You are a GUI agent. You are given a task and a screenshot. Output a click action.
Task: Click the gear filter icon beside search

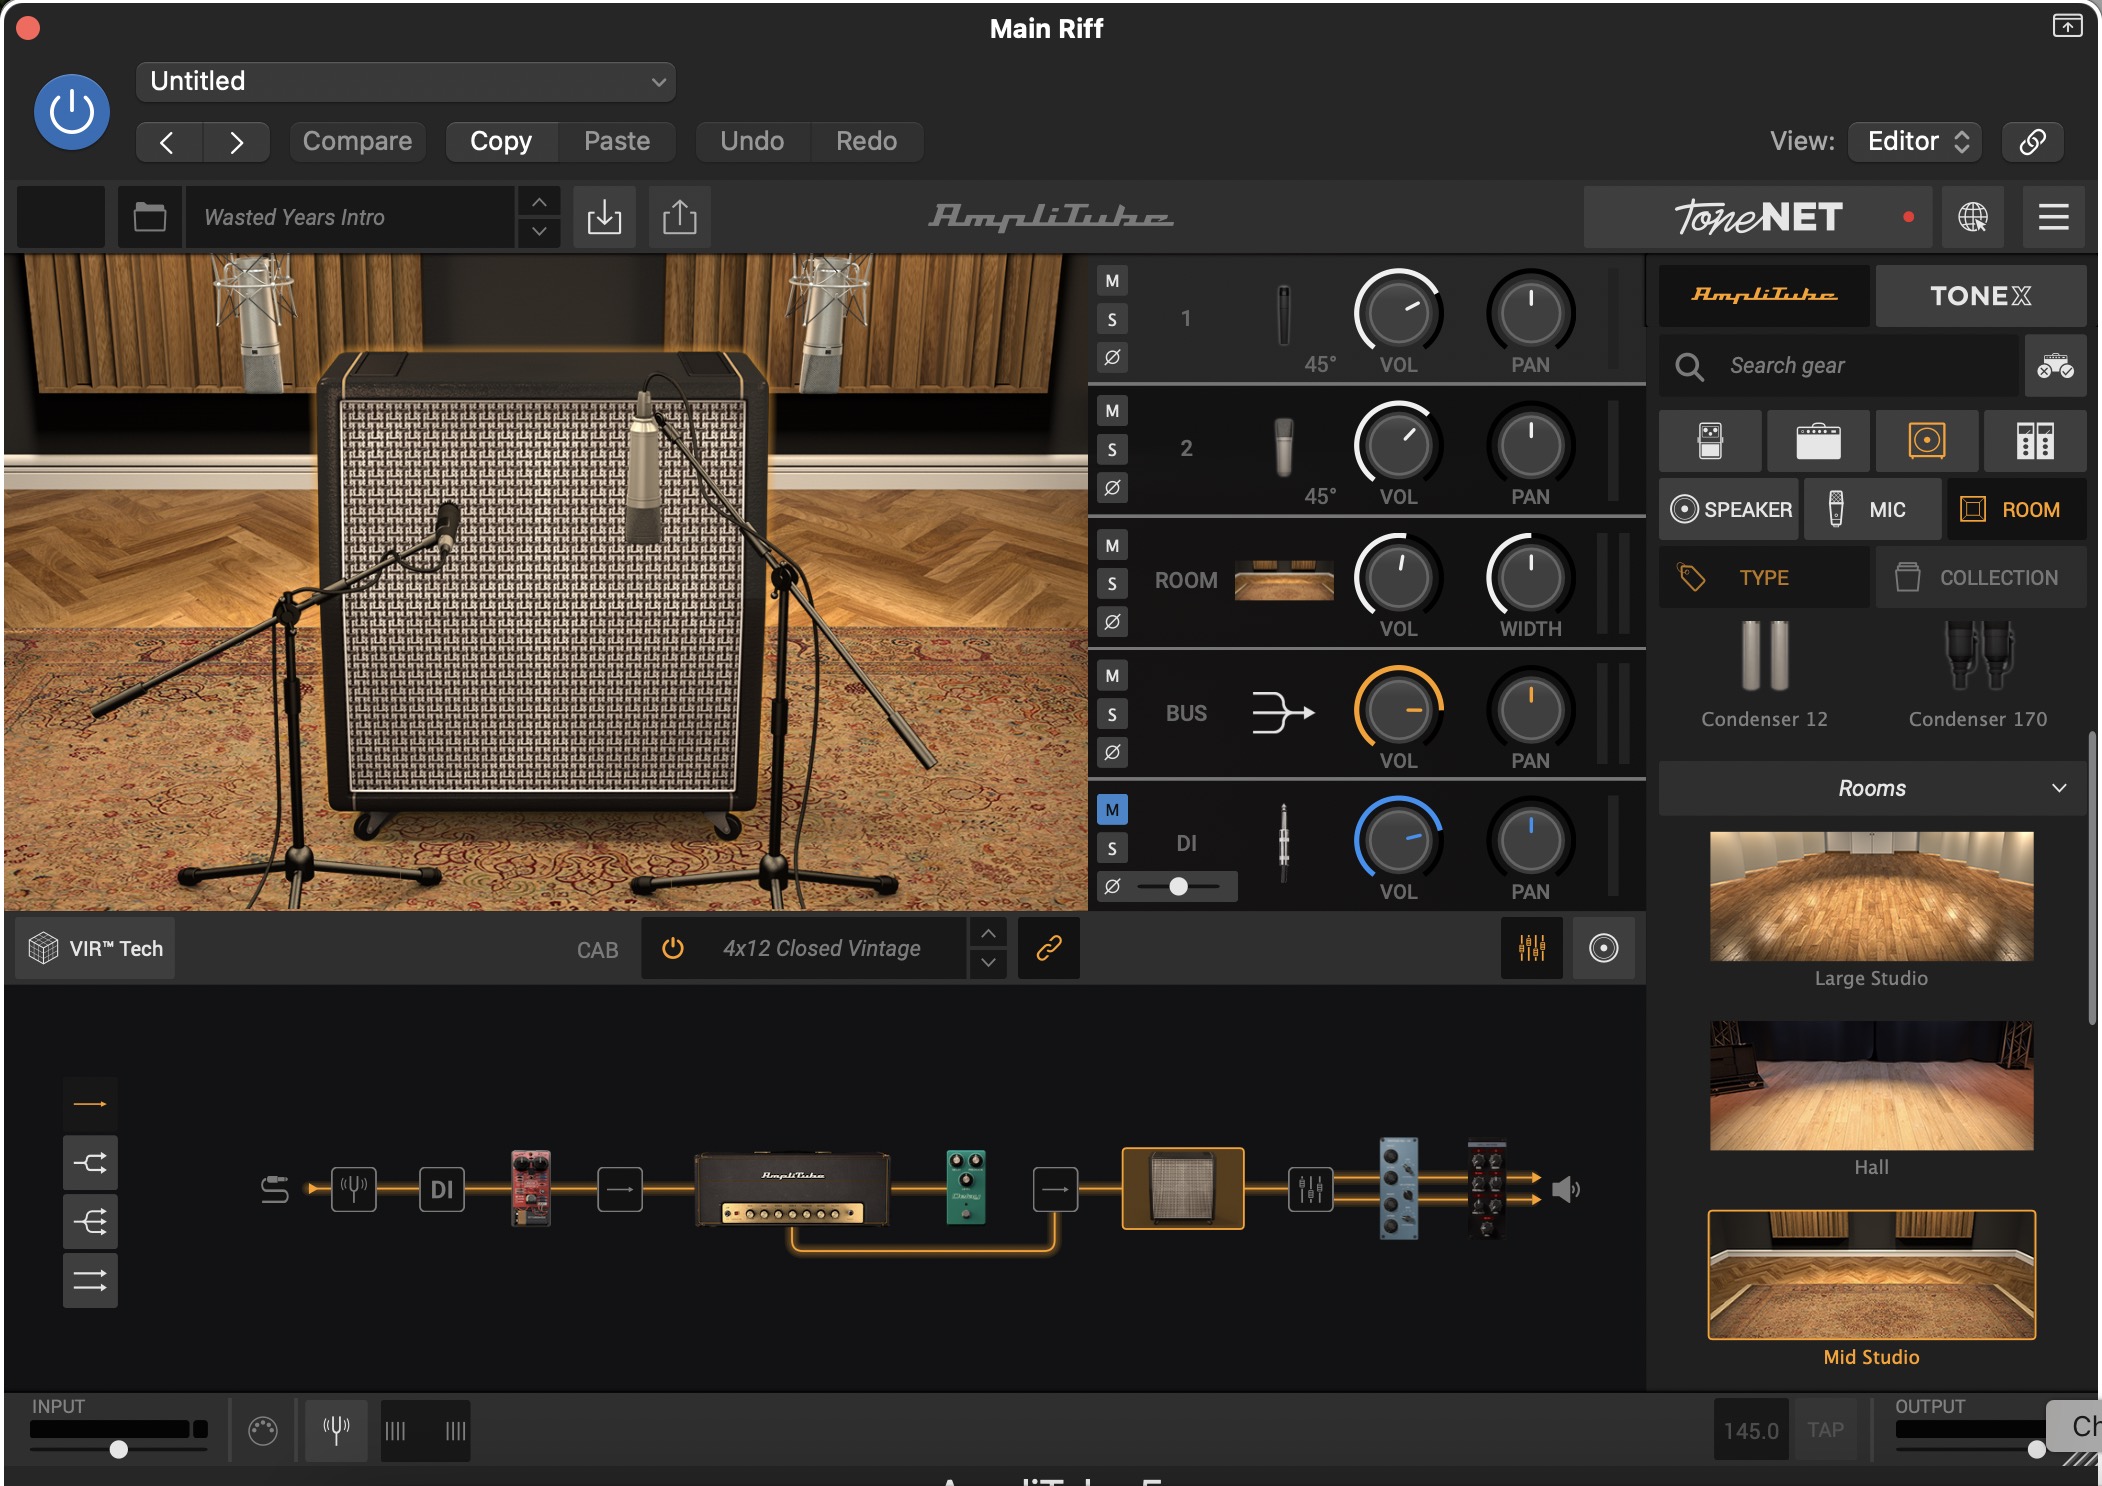[2055, 366]
